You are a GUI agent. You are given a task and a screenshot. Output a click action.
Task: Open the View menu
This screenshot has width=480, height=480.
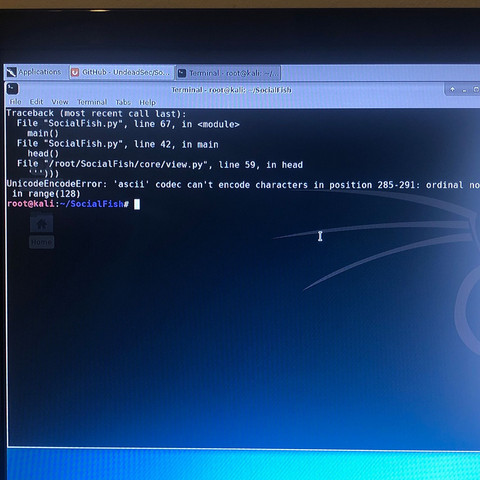[60, 102]
